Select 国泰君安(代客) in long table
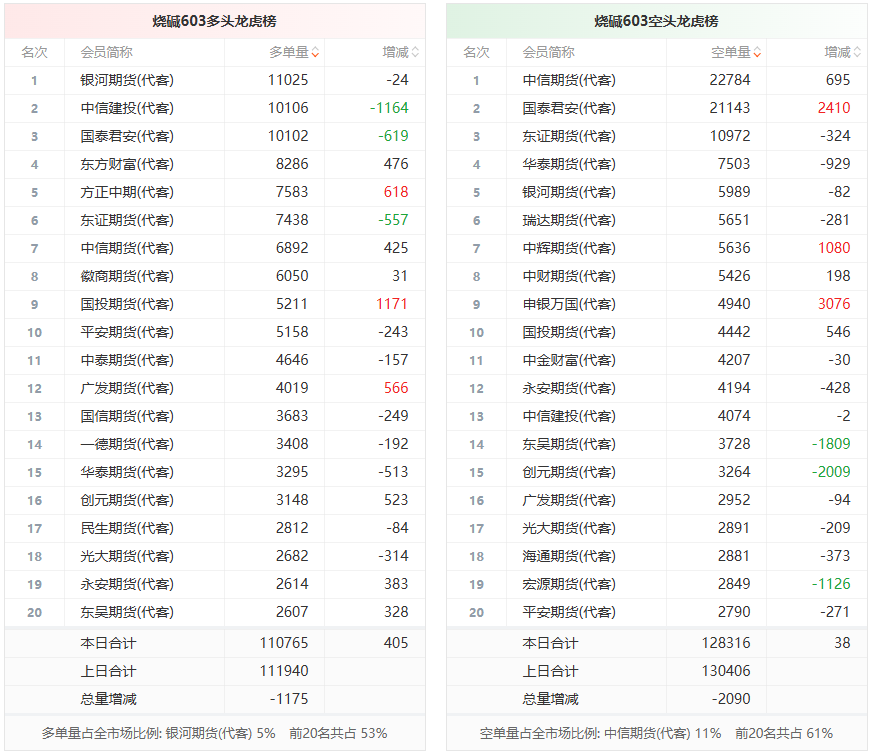Image resolution: width=871 pixels, height=754 pixels. [x=127, y=136]
